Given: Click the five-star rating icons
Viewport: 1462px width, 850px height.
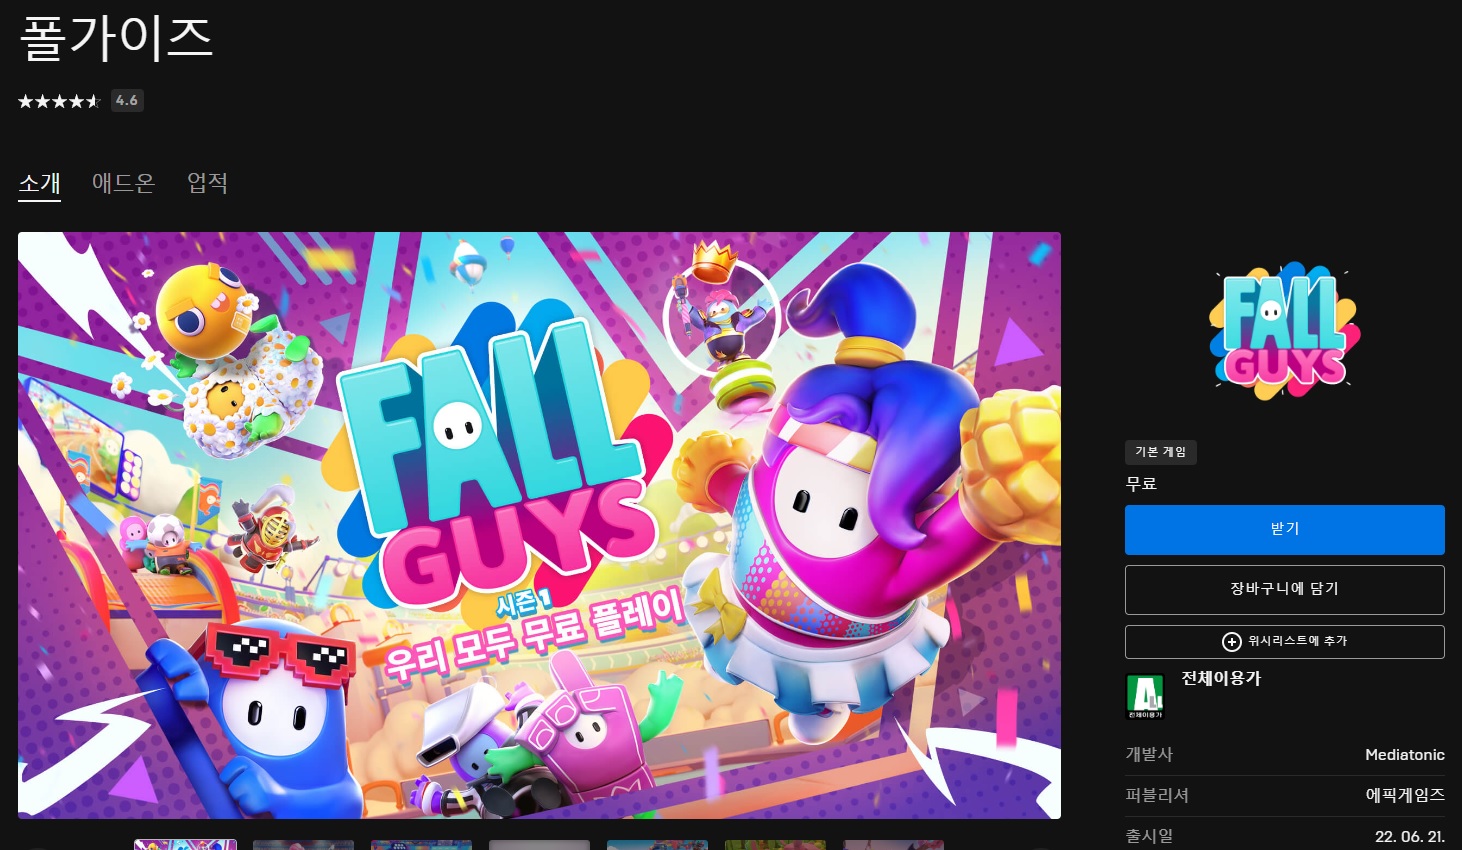Looking at the screenshot, I should pyautogui.click(x=60, y=101).
